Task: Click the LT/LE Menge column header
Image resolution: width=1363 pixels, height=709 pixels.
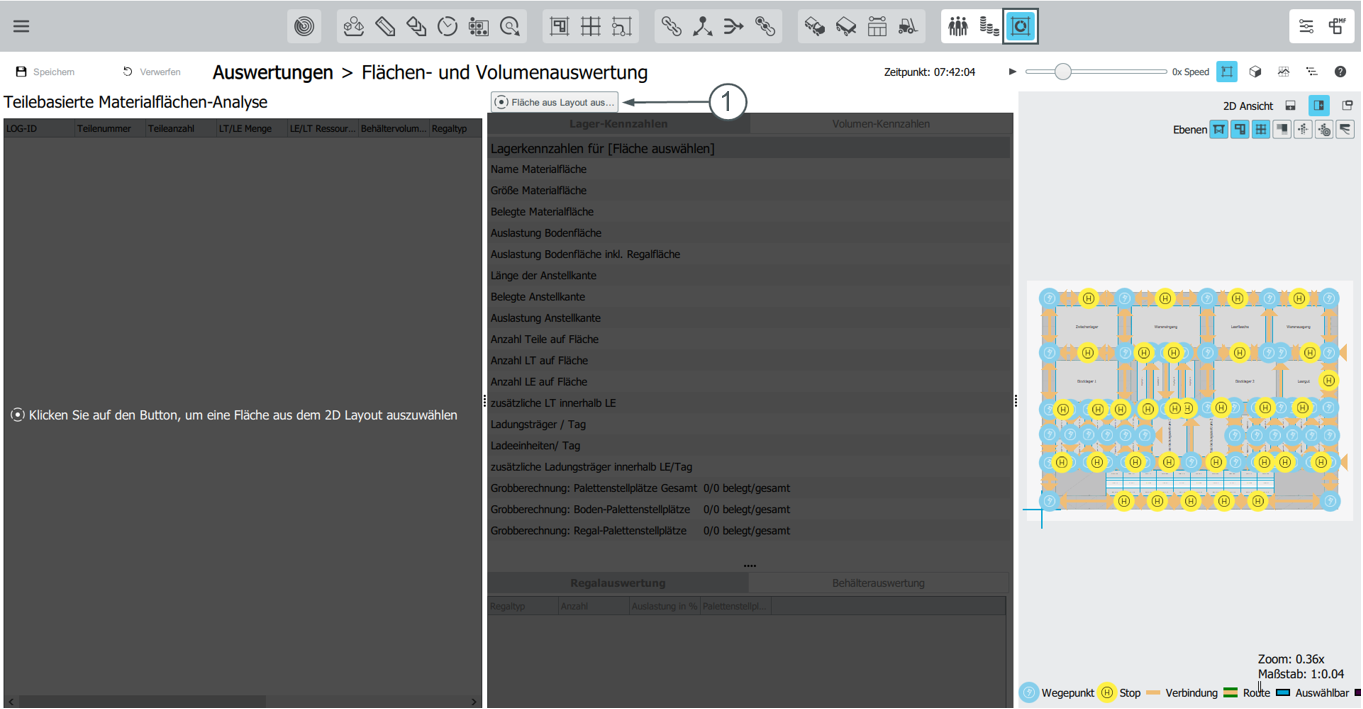Action: pyautogui.click(x=252, y=129)
